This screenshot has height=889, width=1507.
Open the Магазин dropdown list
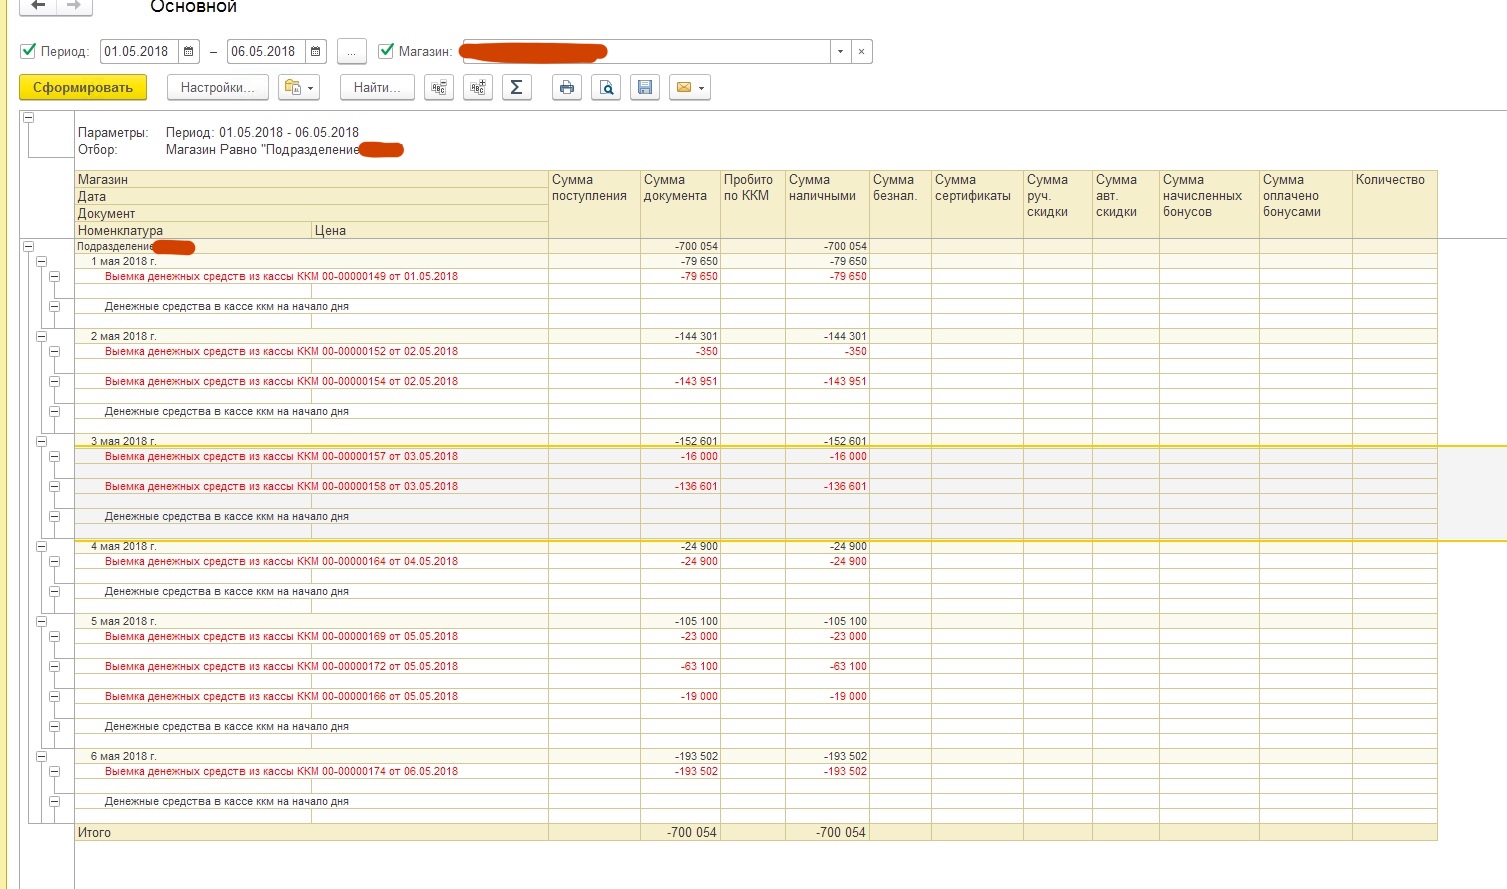coord(840,52)
